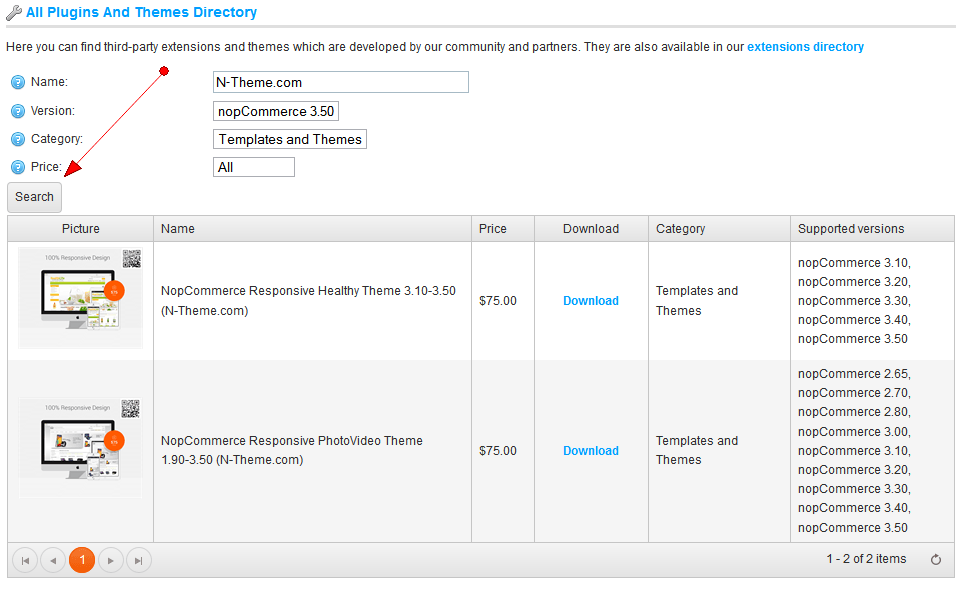Screen dimensions: 960x589
Task: Click the help icon beside Version
Action: [18, 111]
